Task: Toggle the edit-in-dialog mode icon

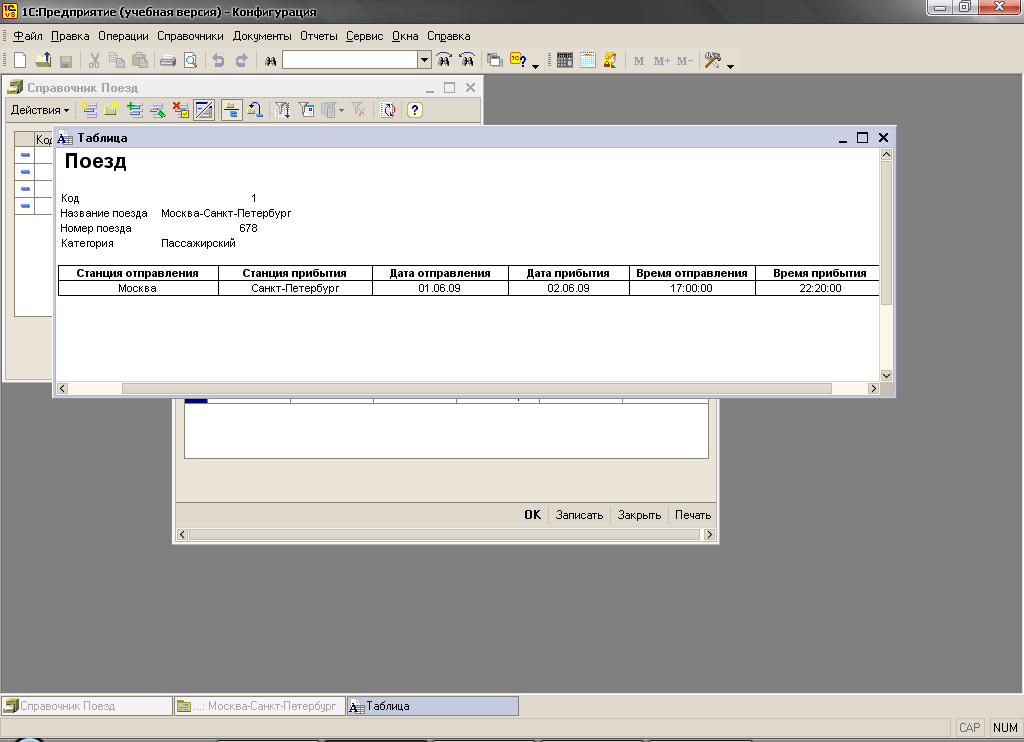Action: click(x=204, y=110)
